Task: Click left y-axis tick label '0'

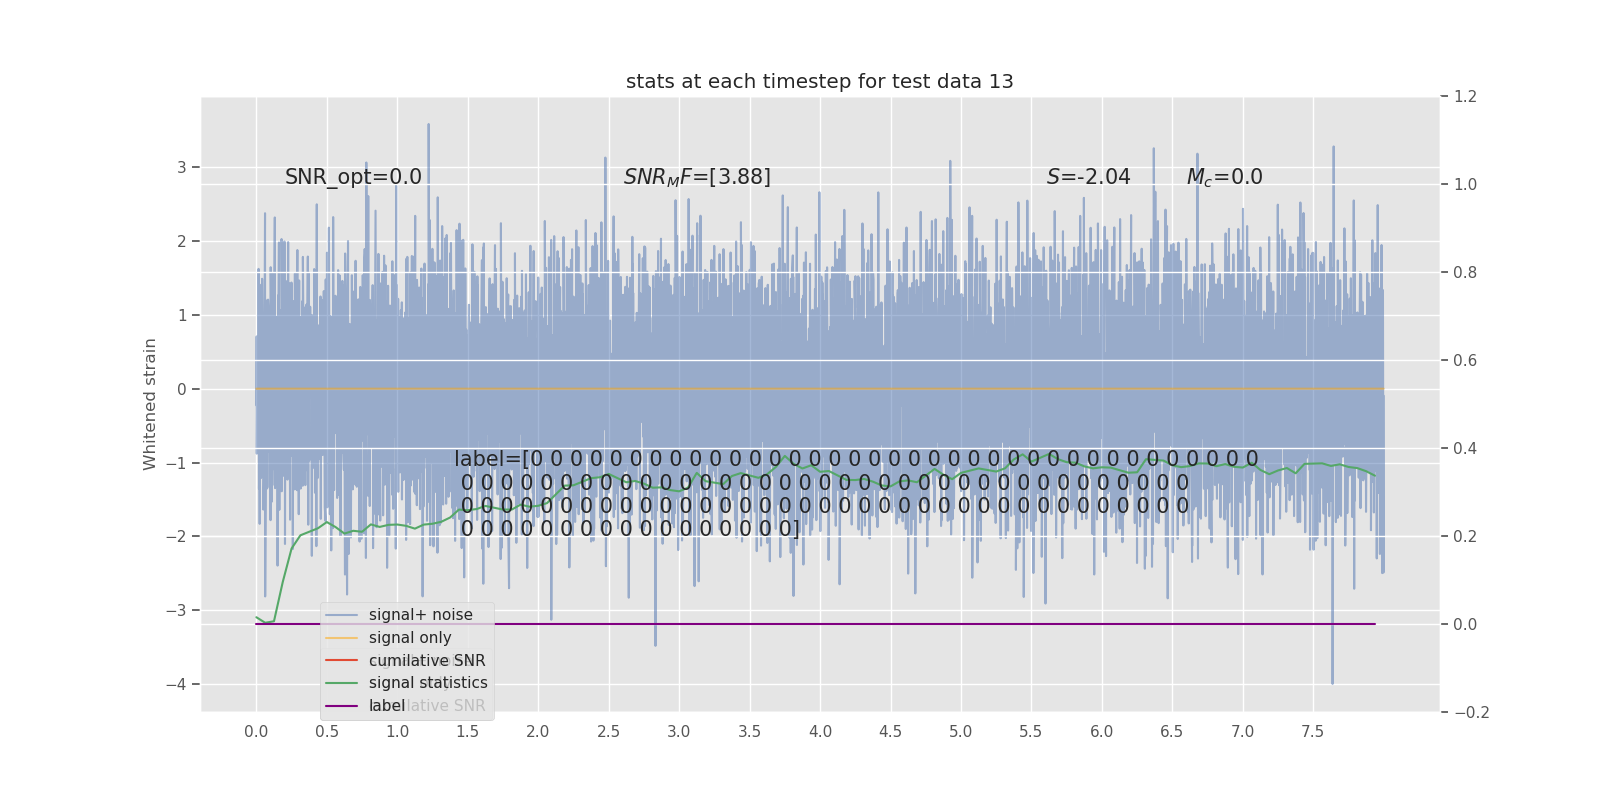Action: pyautogui.click(x=182, y=389)
